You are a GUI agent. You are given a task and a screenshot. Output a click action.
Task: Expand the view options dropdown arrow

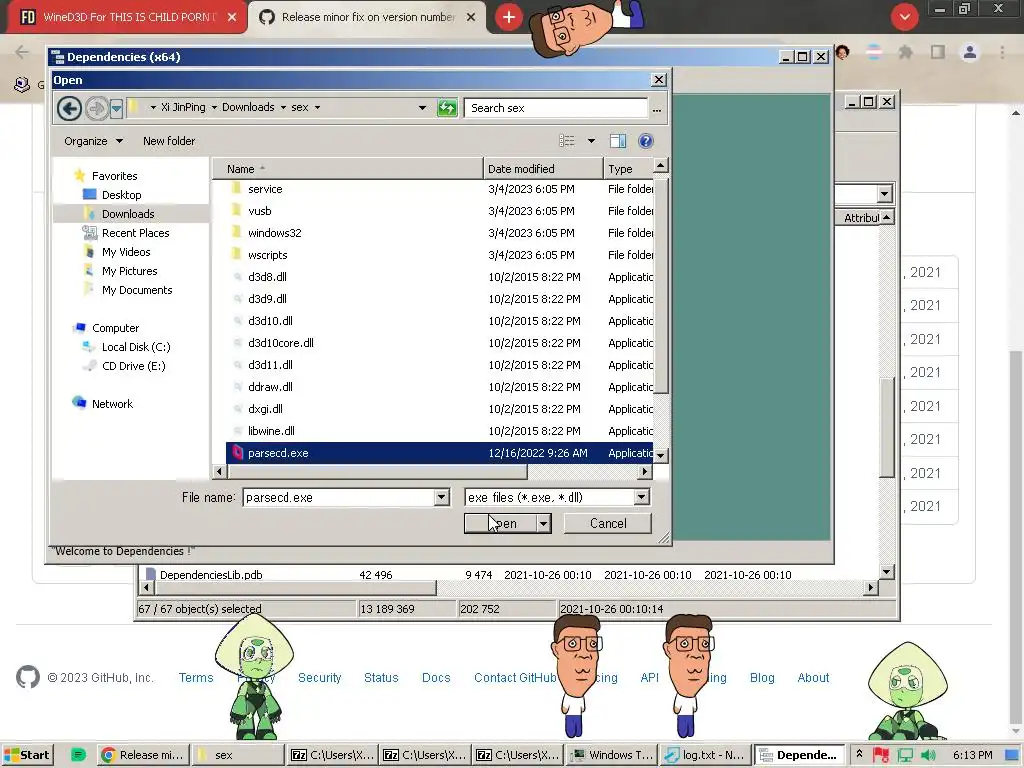click(x=591, y=141)
